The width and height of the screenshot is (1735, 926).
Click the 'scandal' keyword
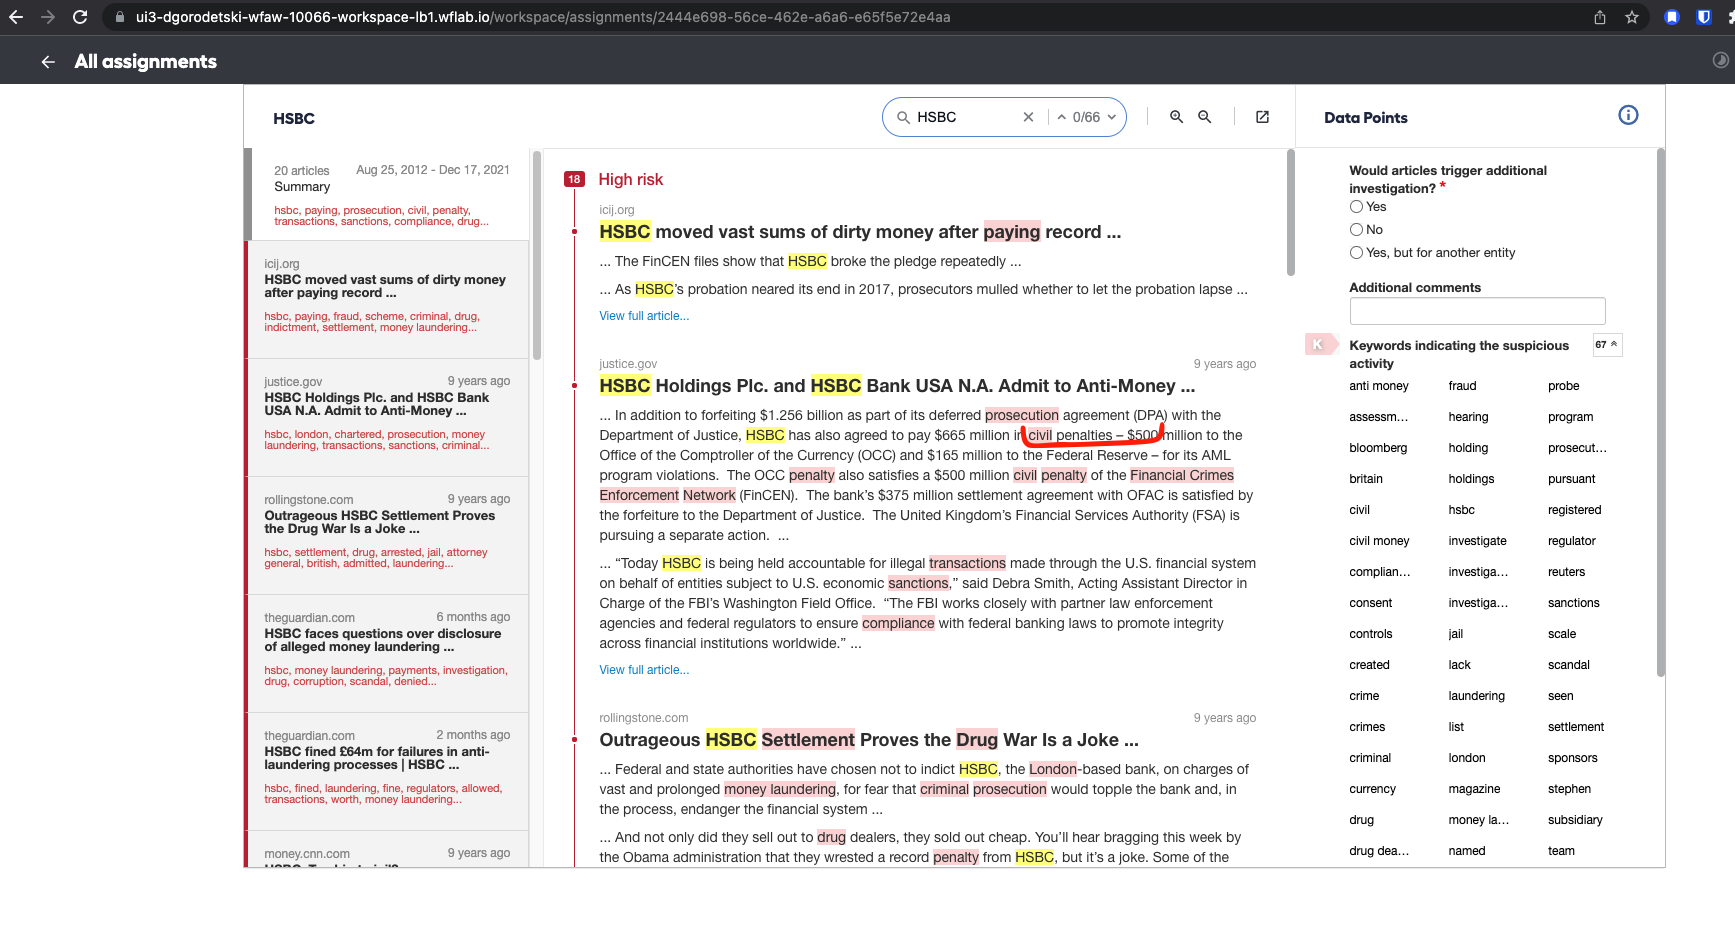coord(1569,665)
